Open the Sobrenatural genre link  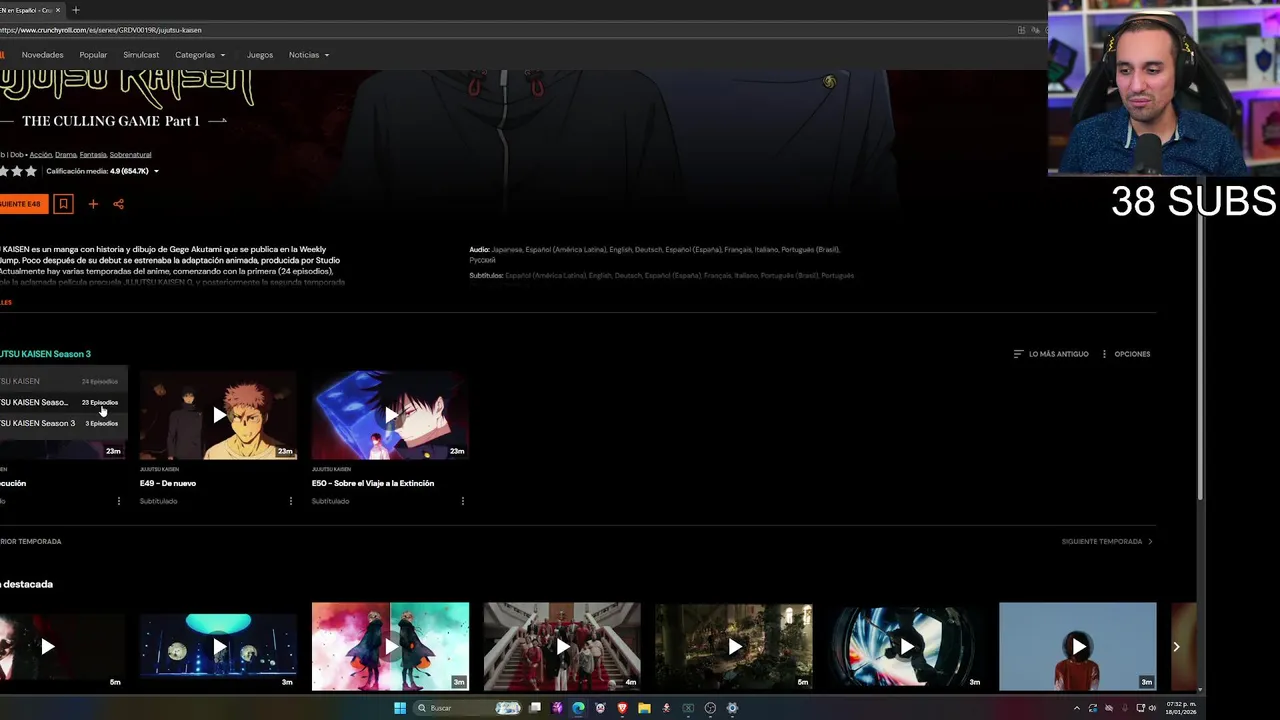tap(130, 155)
